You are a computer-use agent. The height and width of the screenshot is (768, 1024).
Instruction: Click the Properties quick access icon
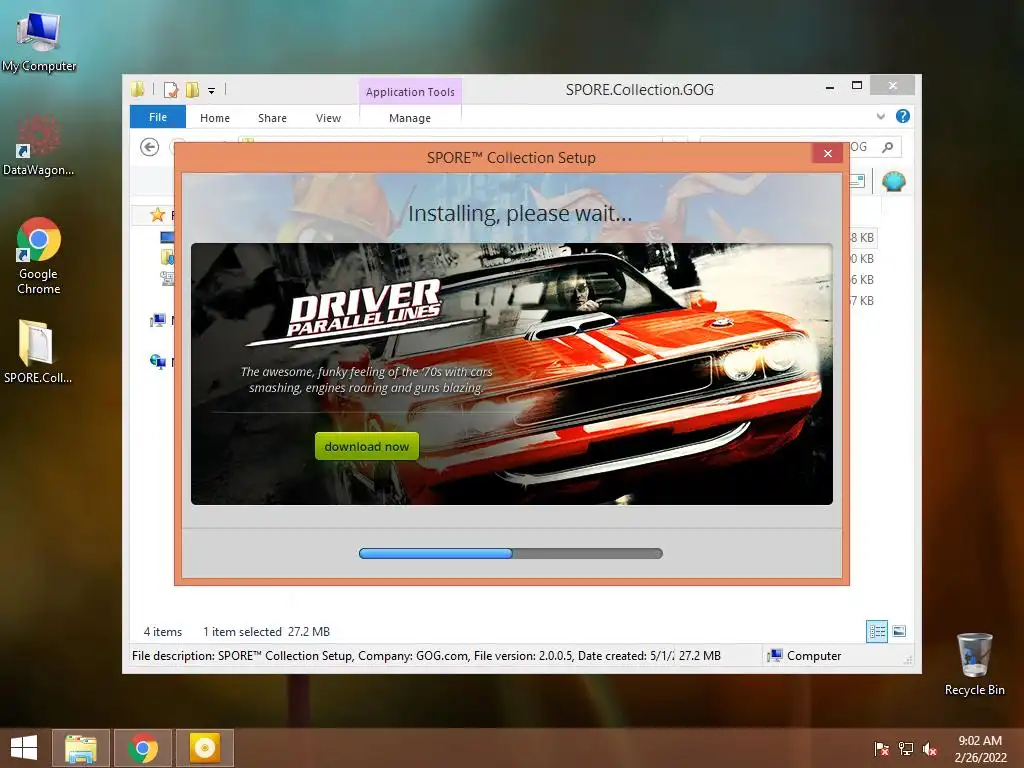coord(171,89)
